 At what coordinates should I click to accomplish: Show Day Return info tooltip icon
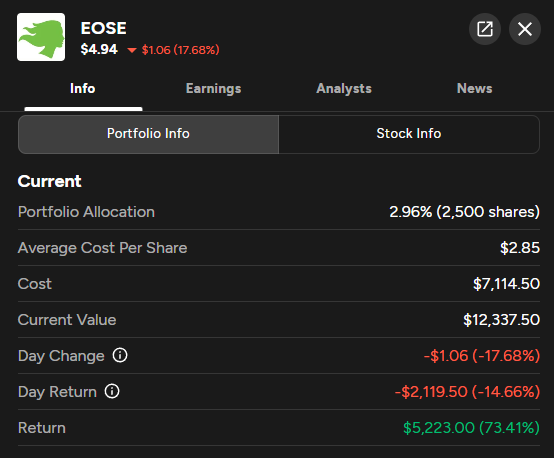point(112,391)
